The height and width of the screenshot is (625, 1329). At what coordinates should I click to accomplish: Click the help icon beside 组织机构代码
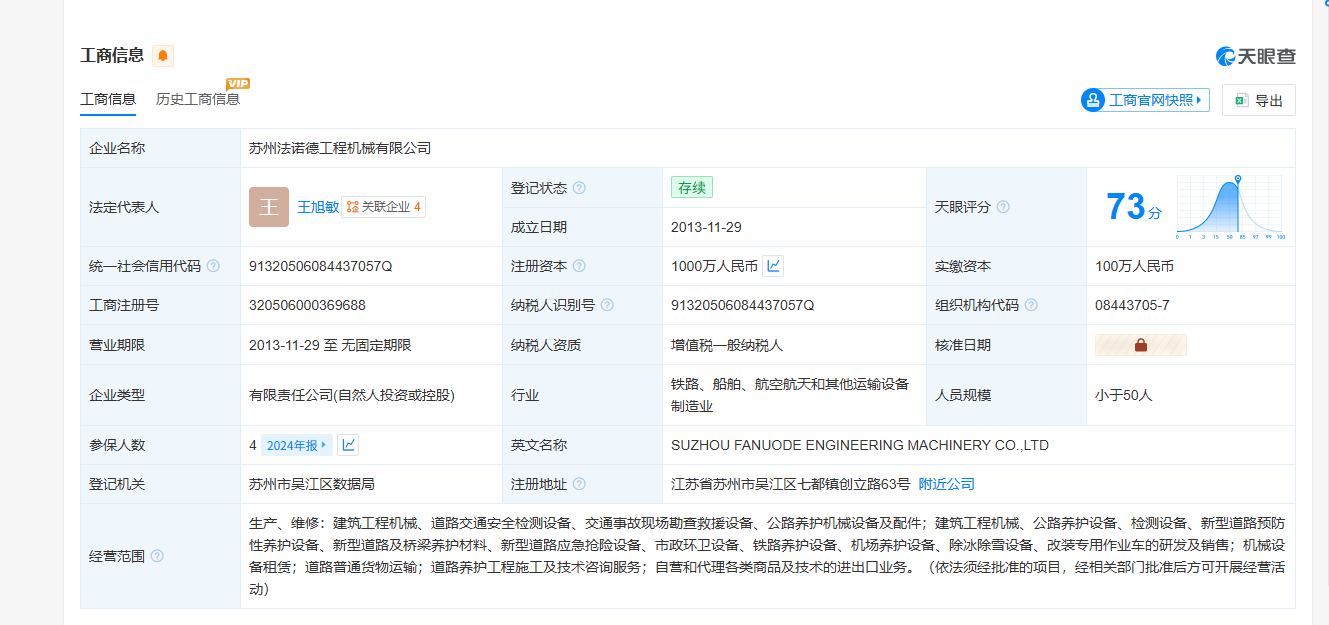pos(1031,305)
